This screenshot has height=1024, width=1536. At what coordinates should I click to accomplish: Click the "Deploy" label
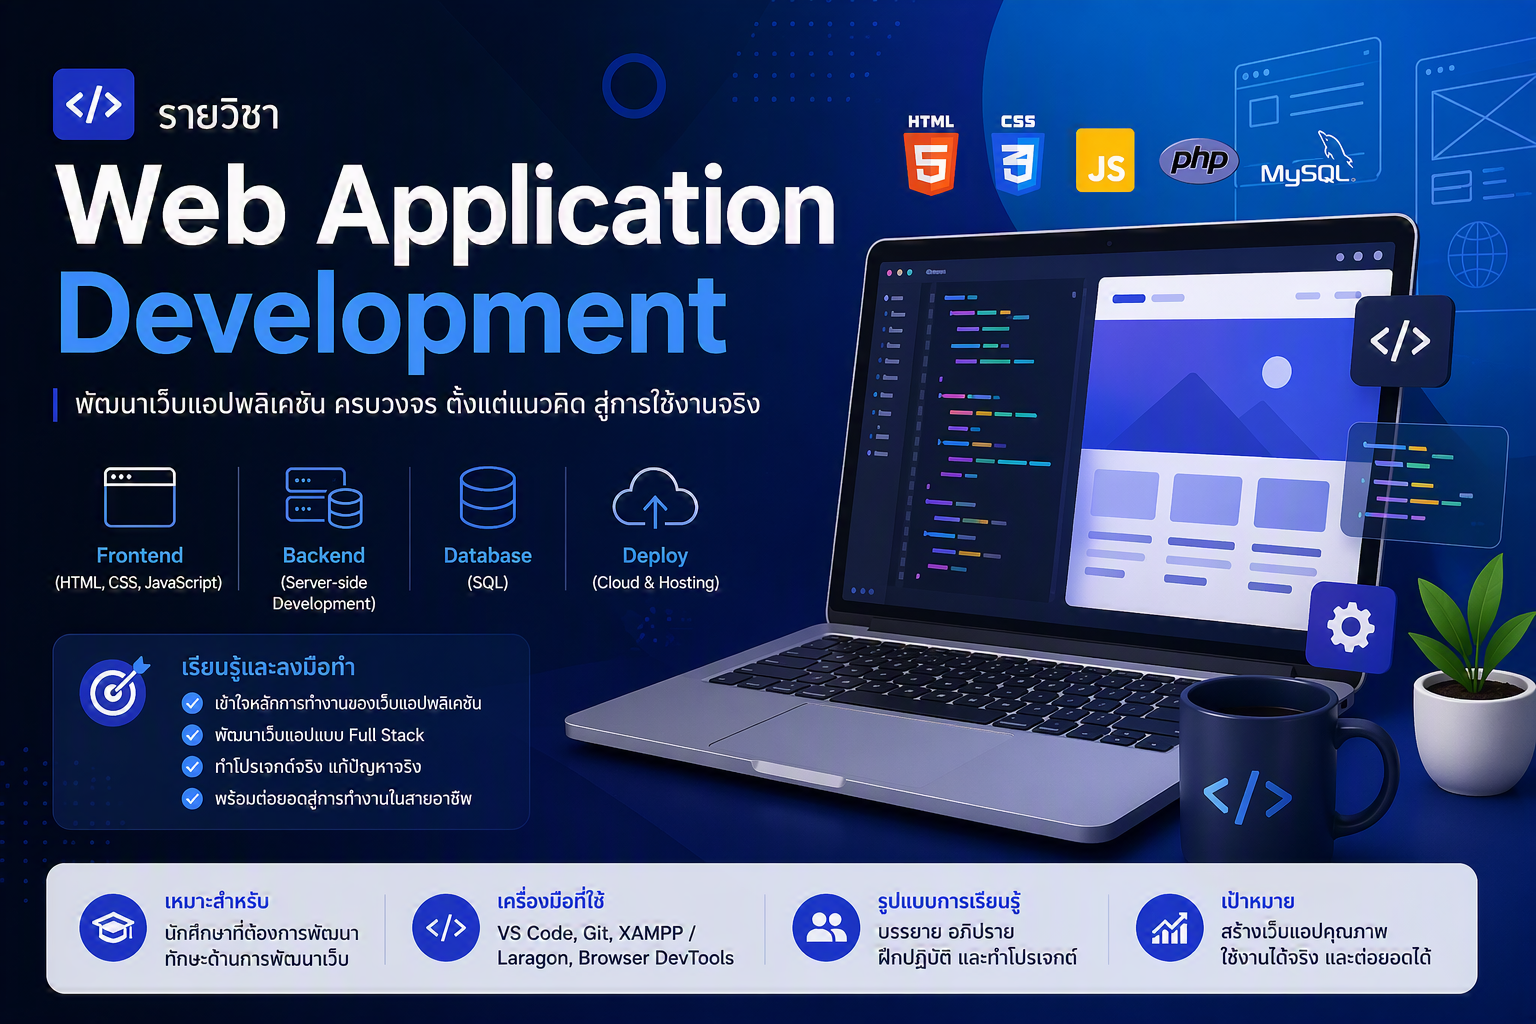655,555
